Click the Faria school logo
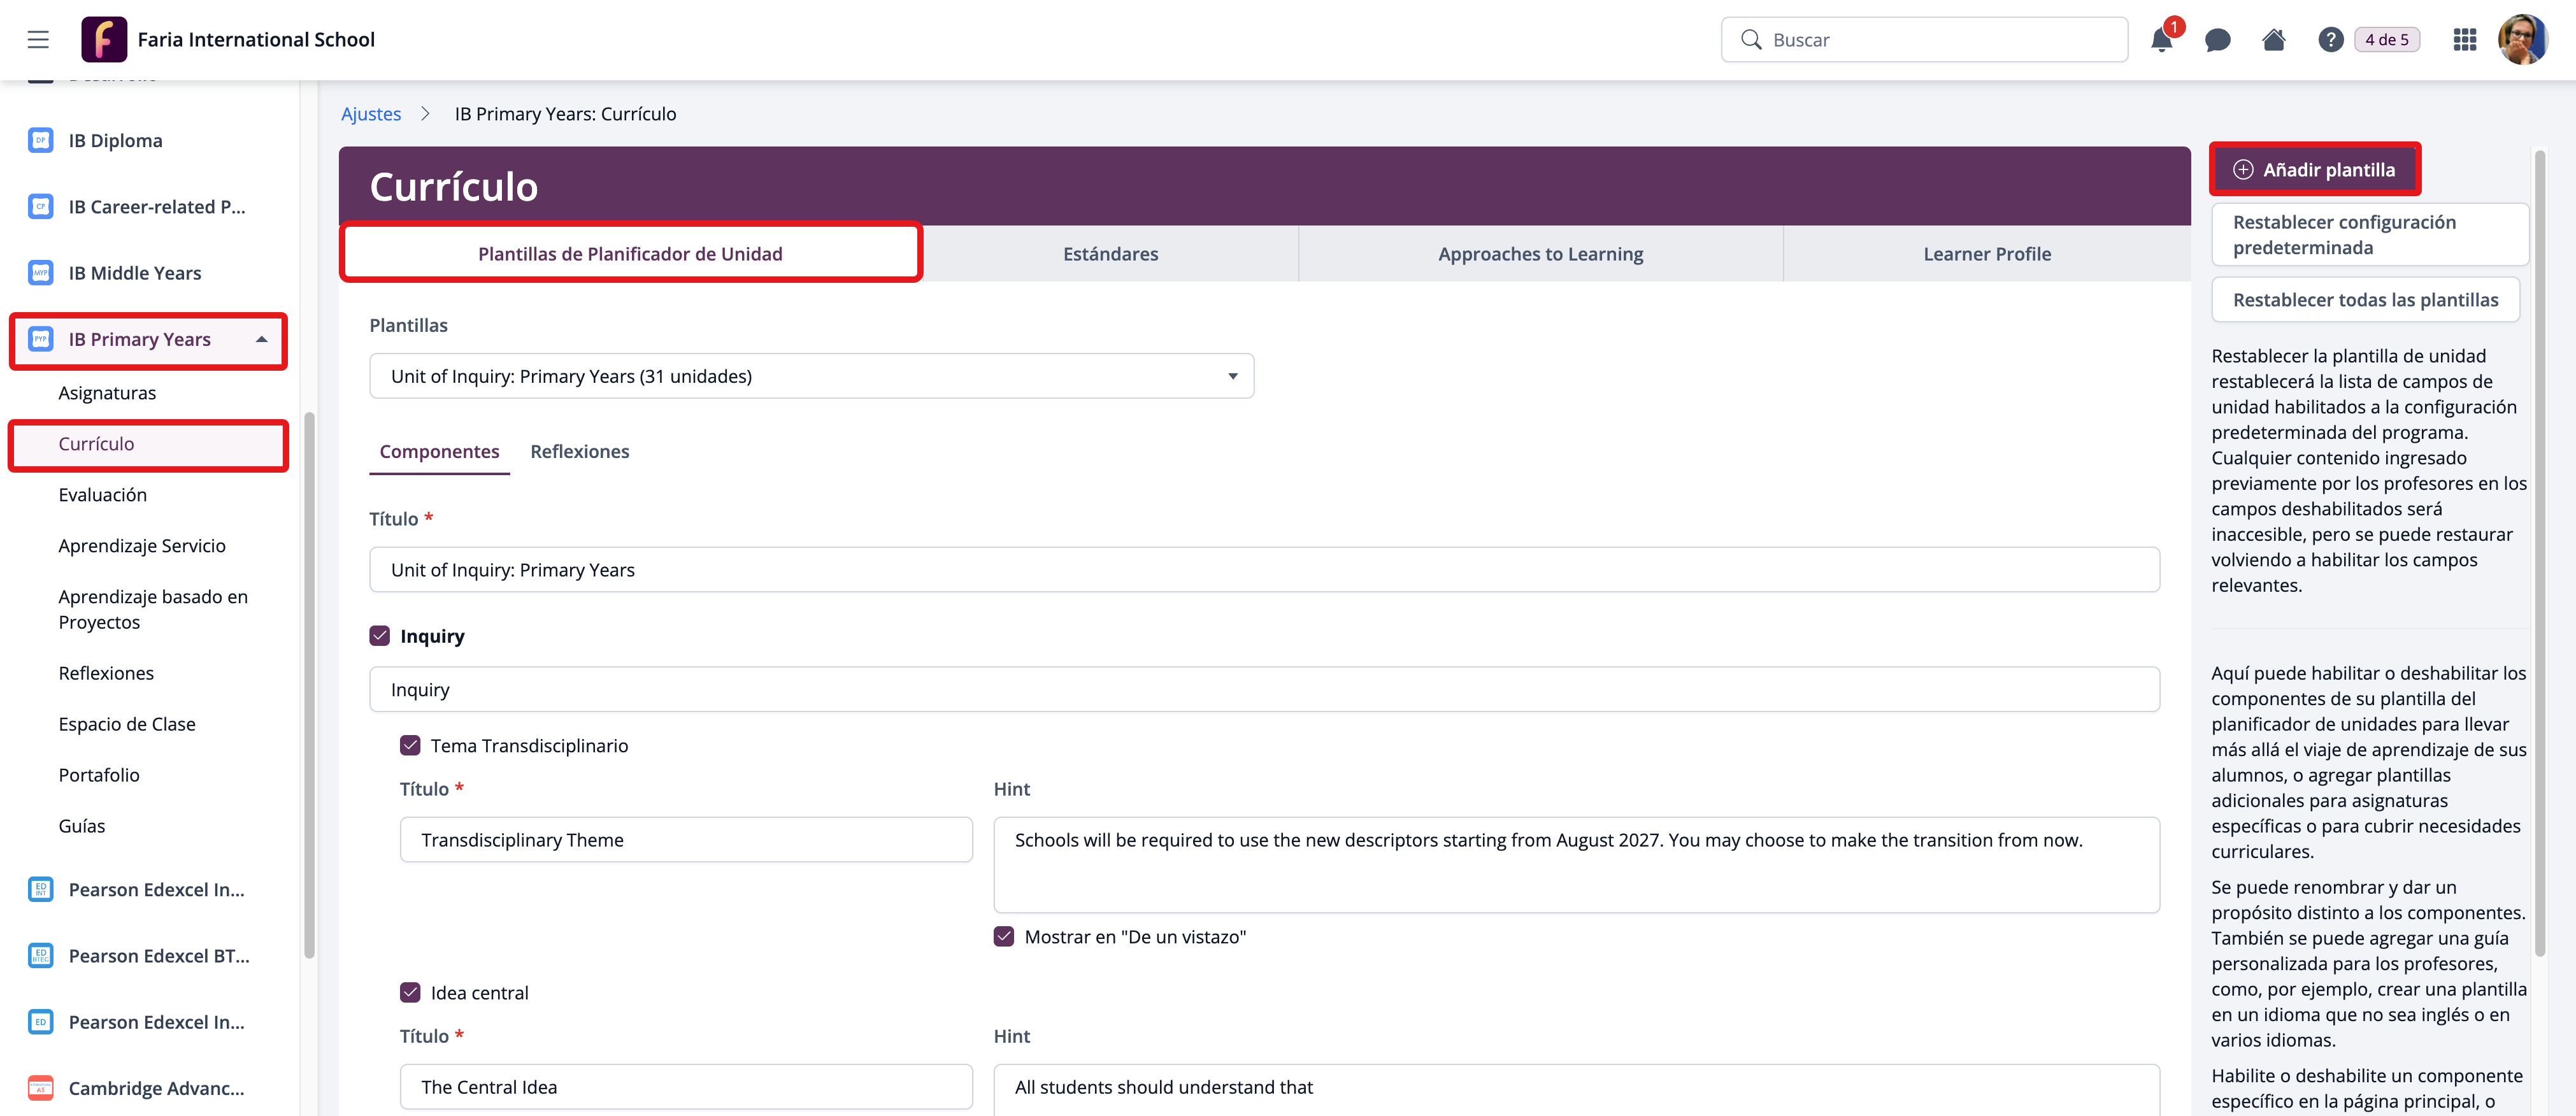Screen dimensions: 2576x1116 point(104,39)
